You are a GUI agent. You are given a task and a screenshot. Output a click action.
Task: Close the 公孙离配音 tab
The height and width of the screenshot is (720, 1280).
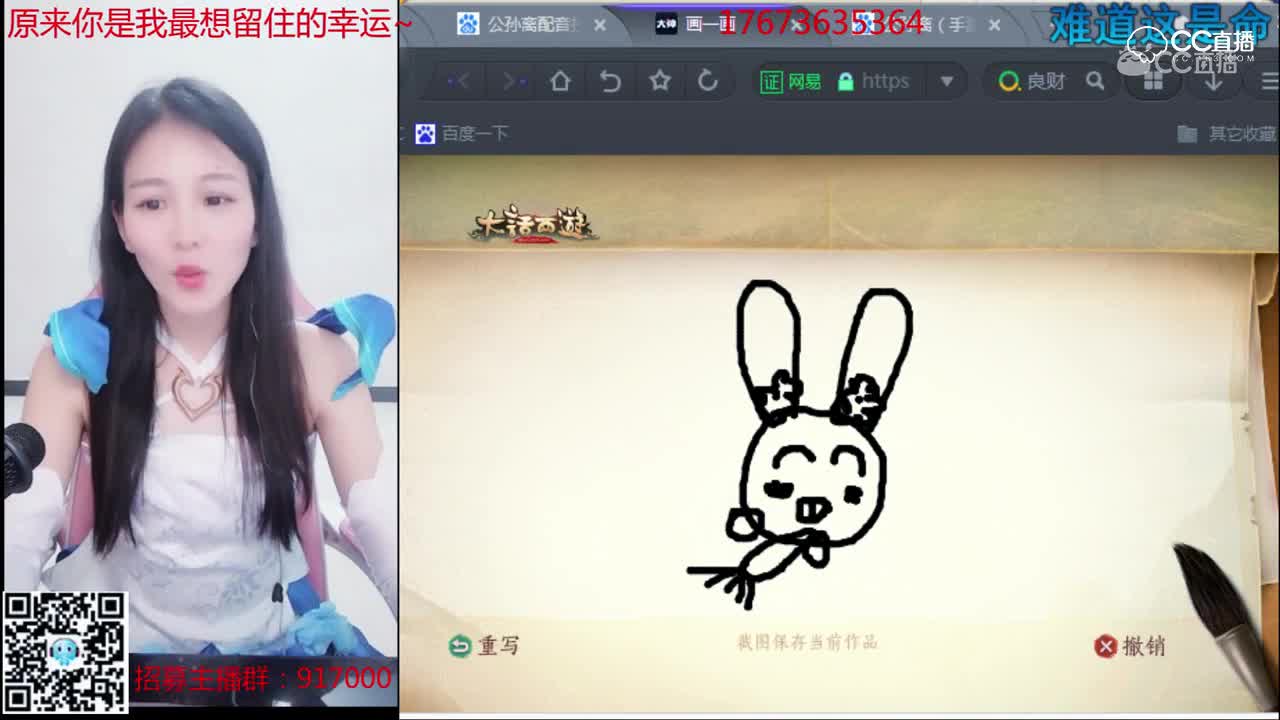(x=600, y=24)
